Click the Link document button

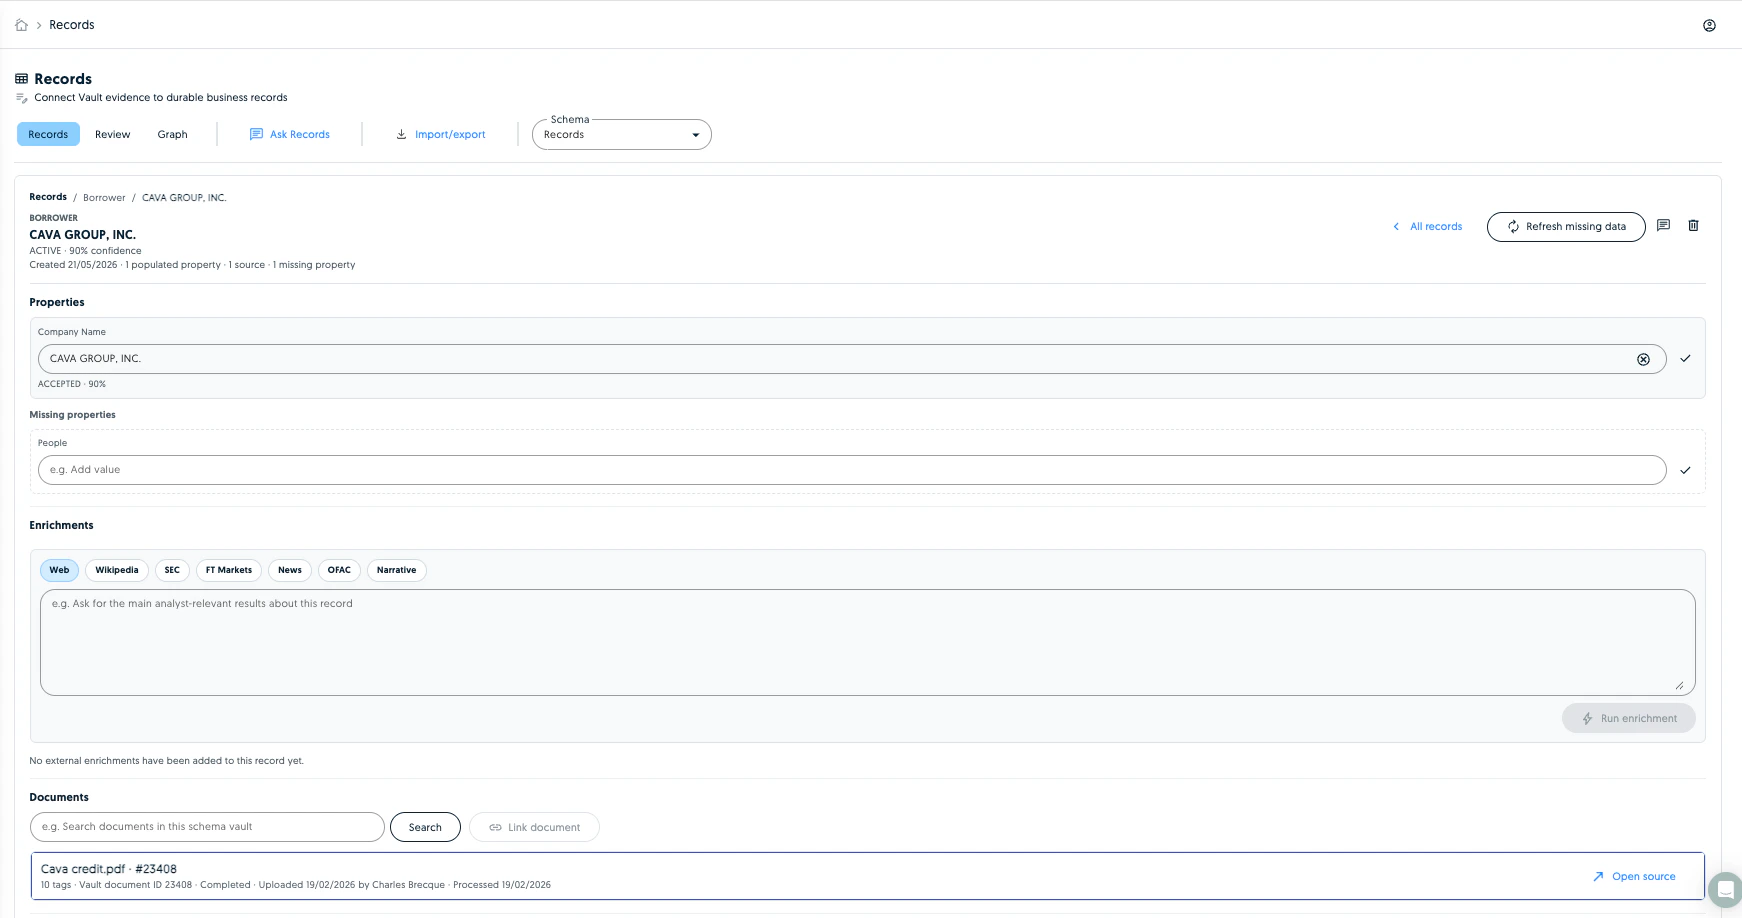534,827
